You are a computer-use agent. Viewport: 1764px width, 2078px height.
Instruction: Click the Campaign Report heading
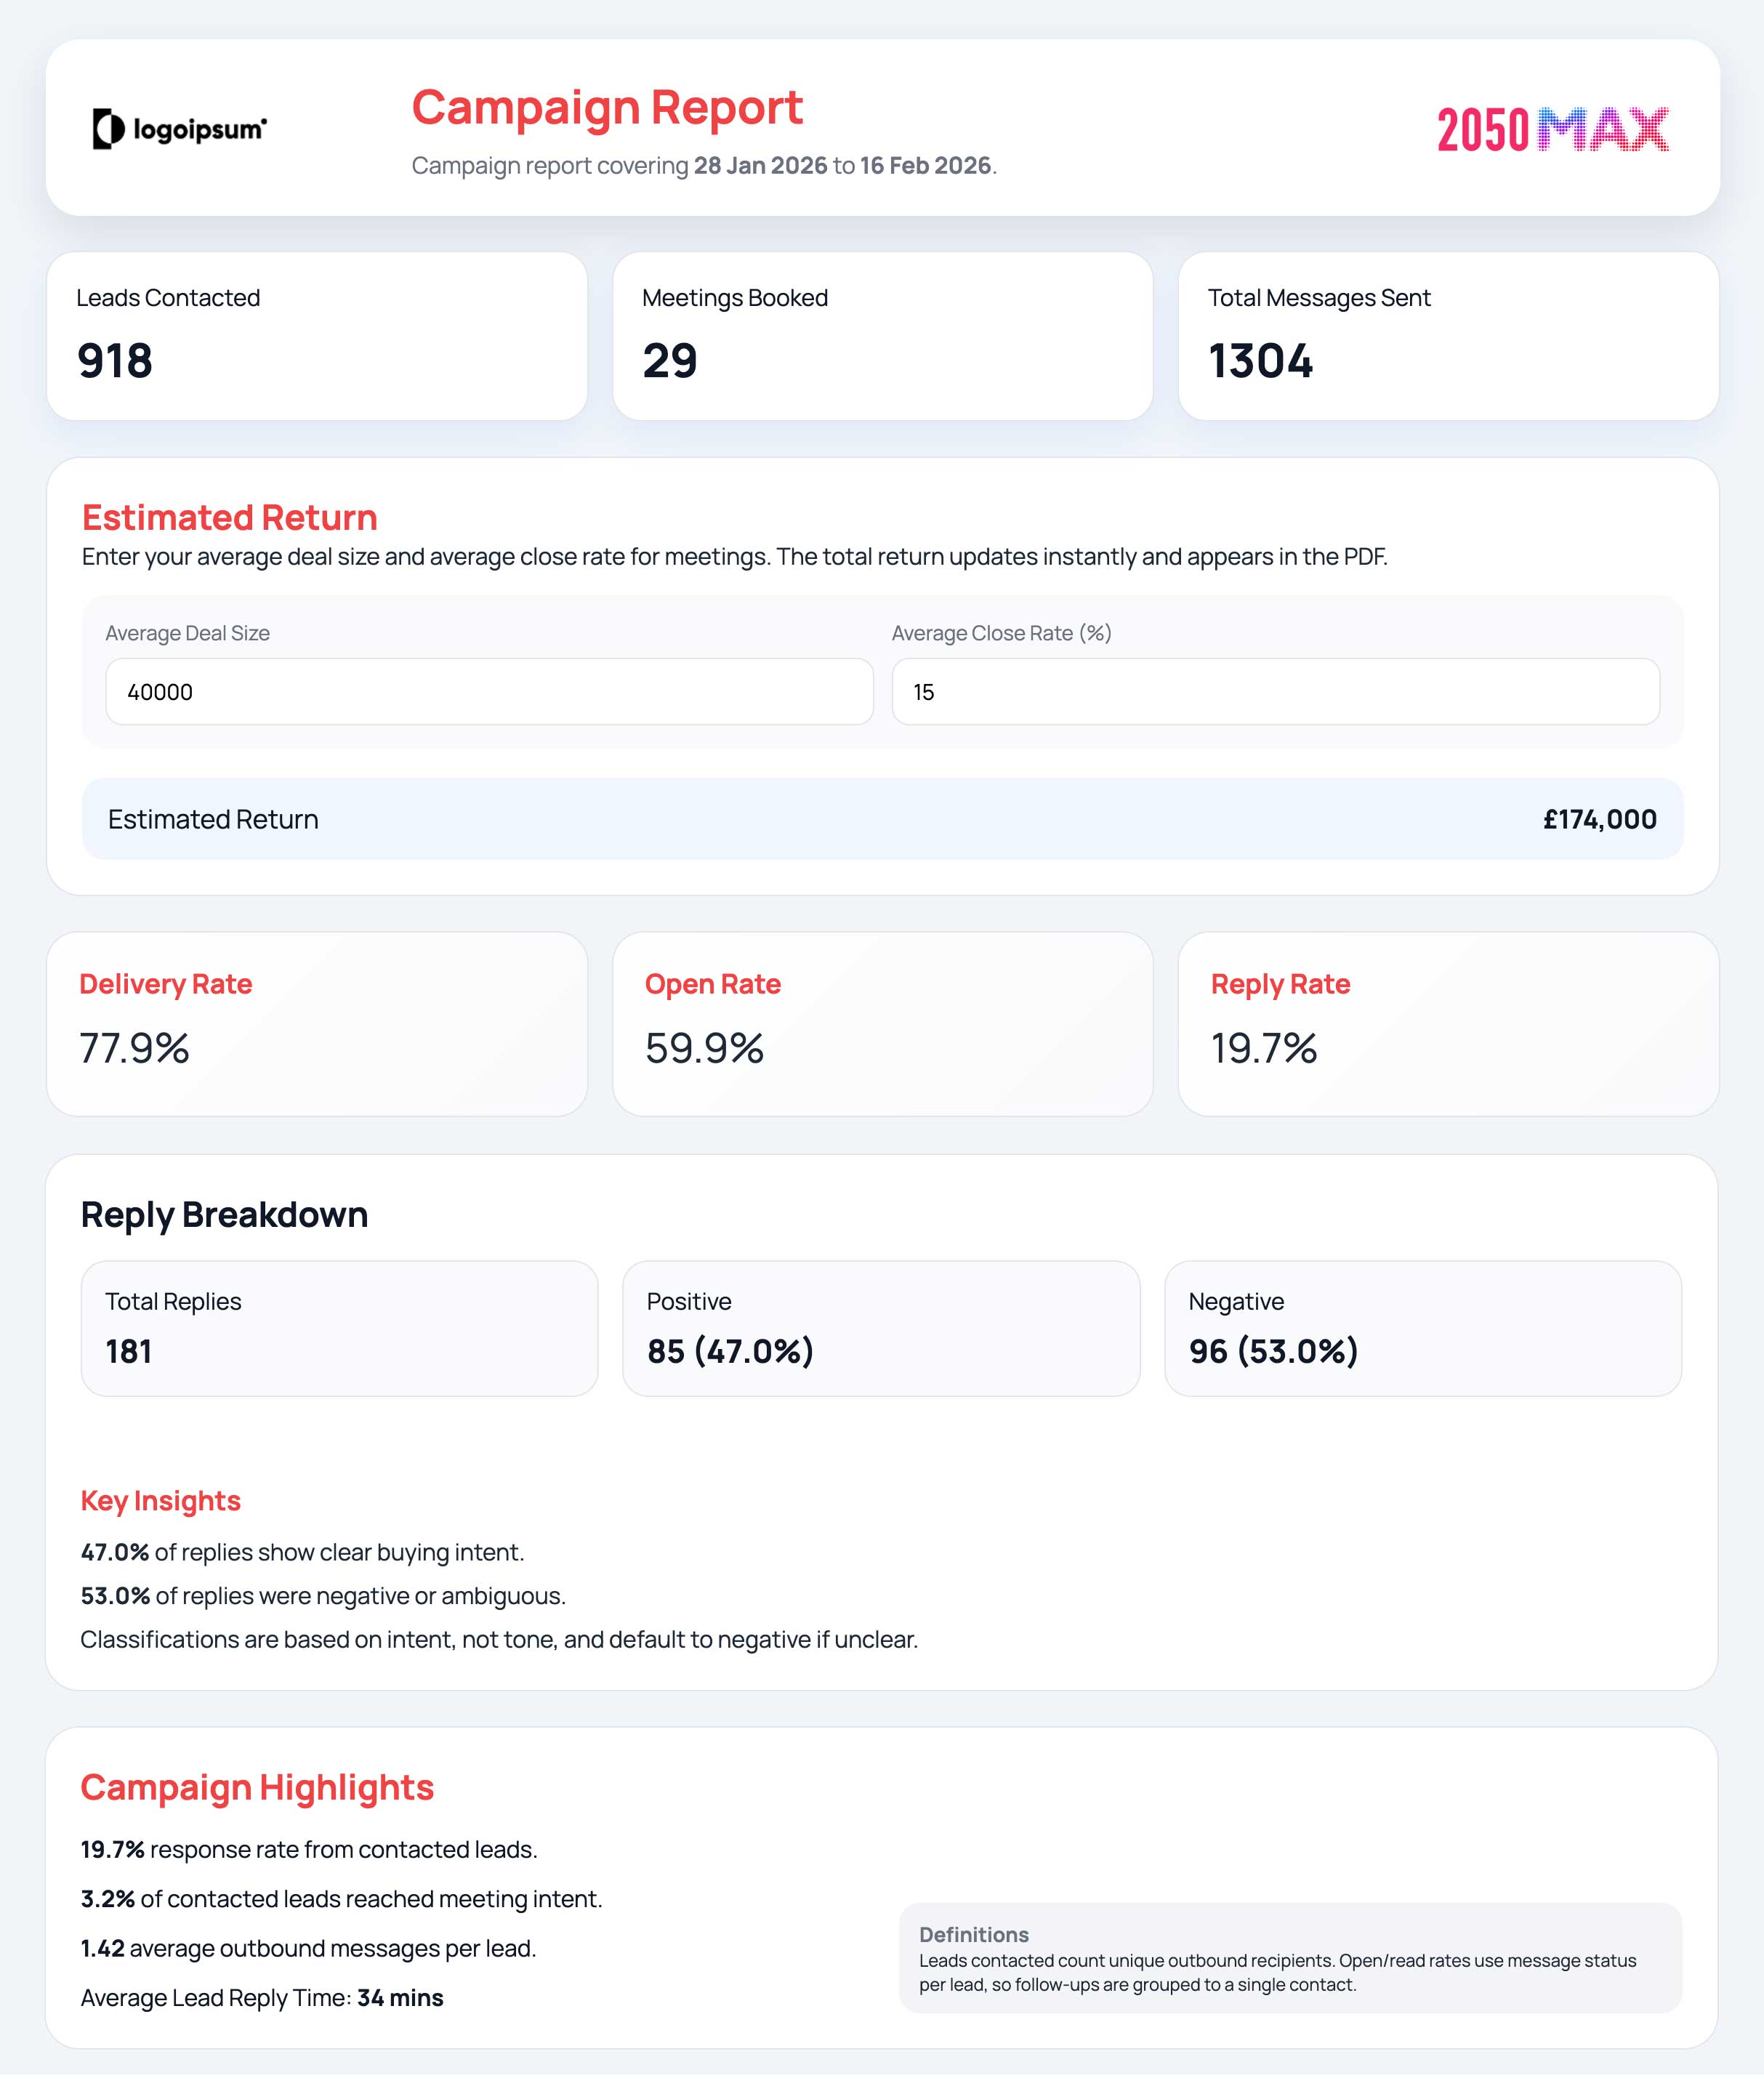tap(607, 107)
